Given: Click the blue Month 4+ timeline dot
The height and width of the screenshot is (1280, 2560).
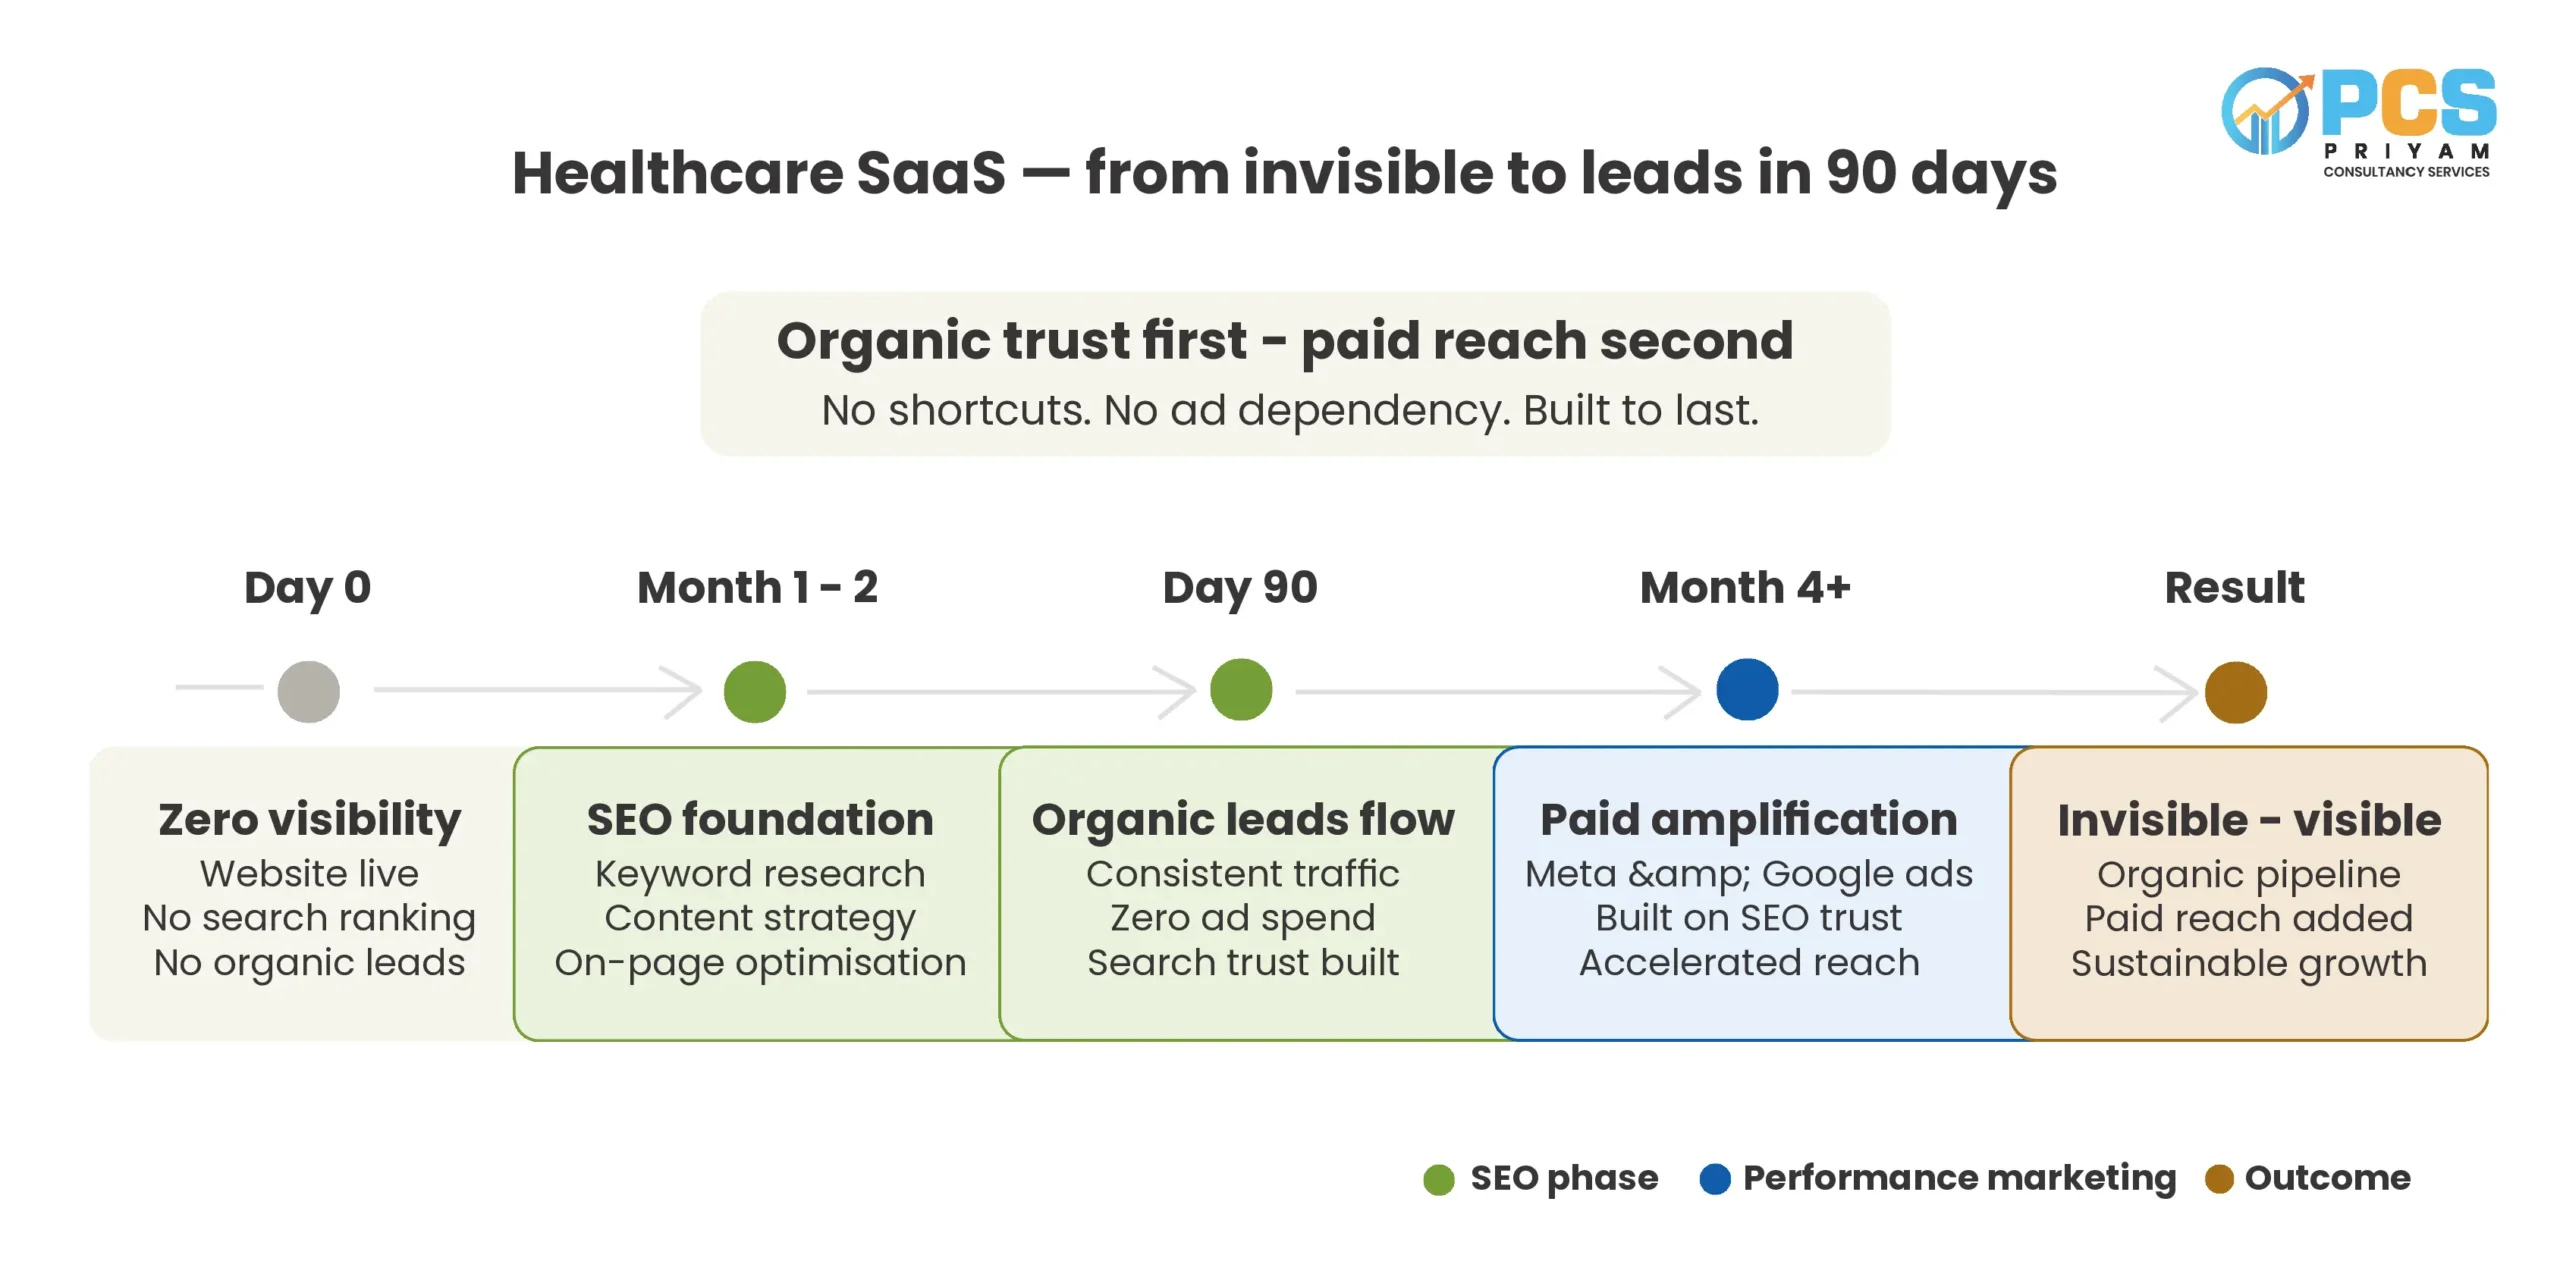Looking at the screenshot, I should pos(1746,689).
